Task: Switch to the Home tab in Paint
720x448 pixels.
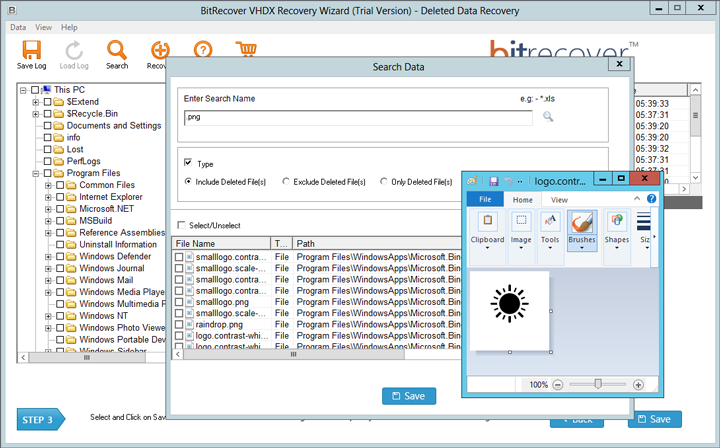Action: pos(523,200)
